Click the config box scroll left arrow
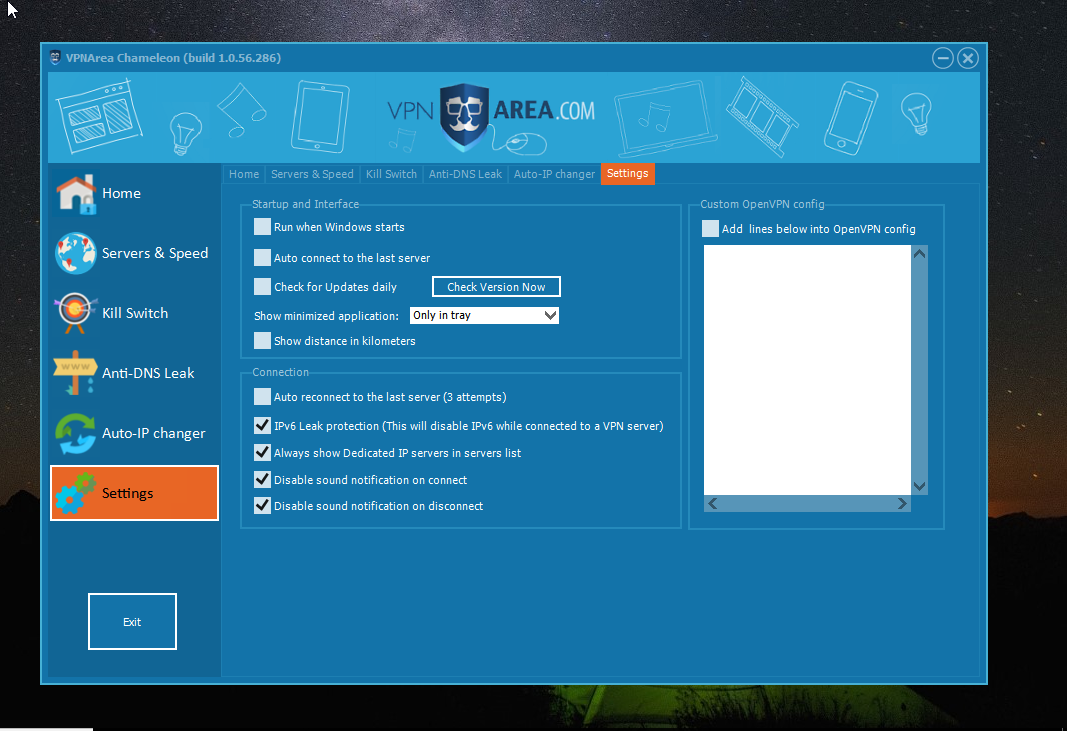The height and width of the screenshot is (731, 1067). [x=712, y=504]
